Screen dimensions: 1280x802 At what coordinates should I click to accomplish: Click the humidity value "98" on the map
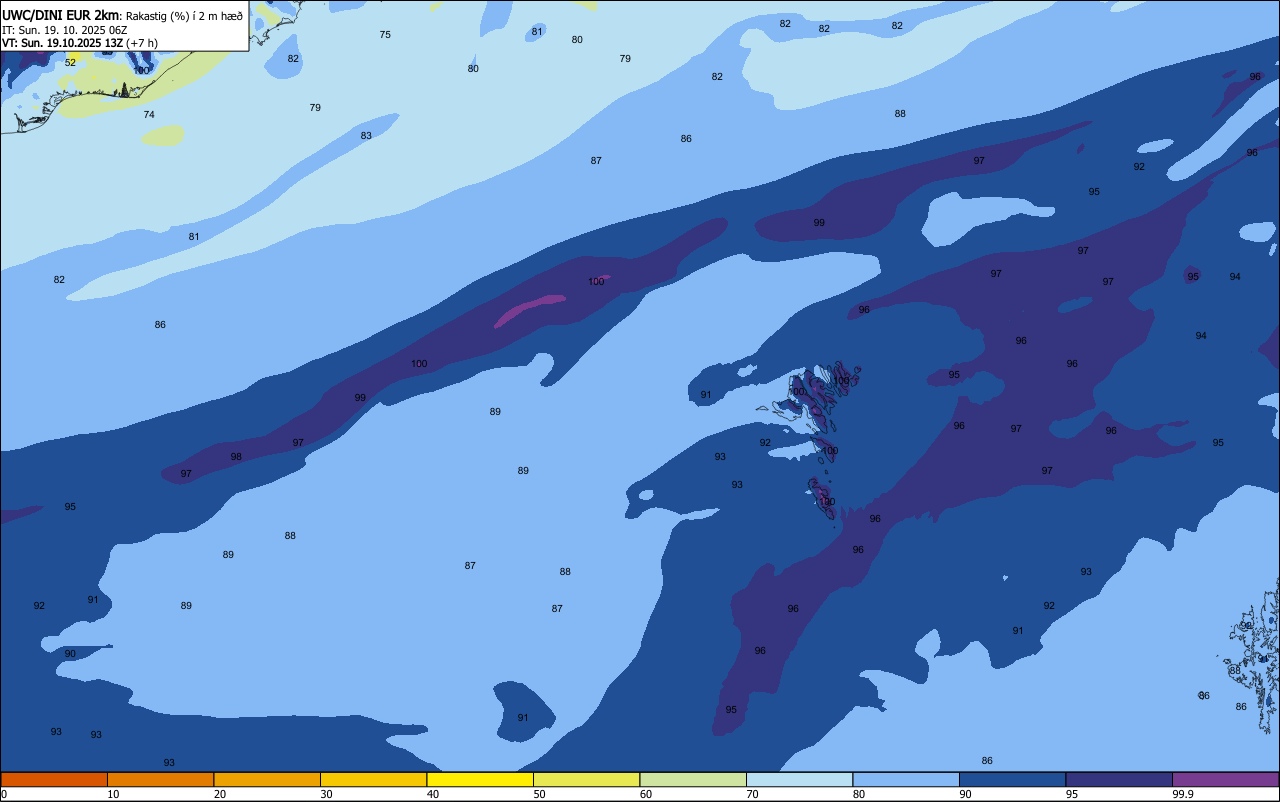(x=236, y=457)
